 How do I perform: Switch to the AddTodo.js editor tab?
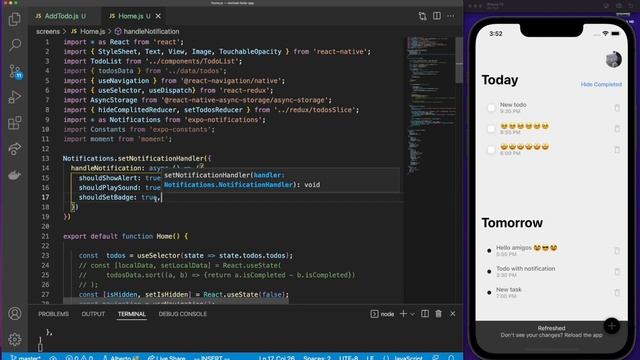coord(61,16)
